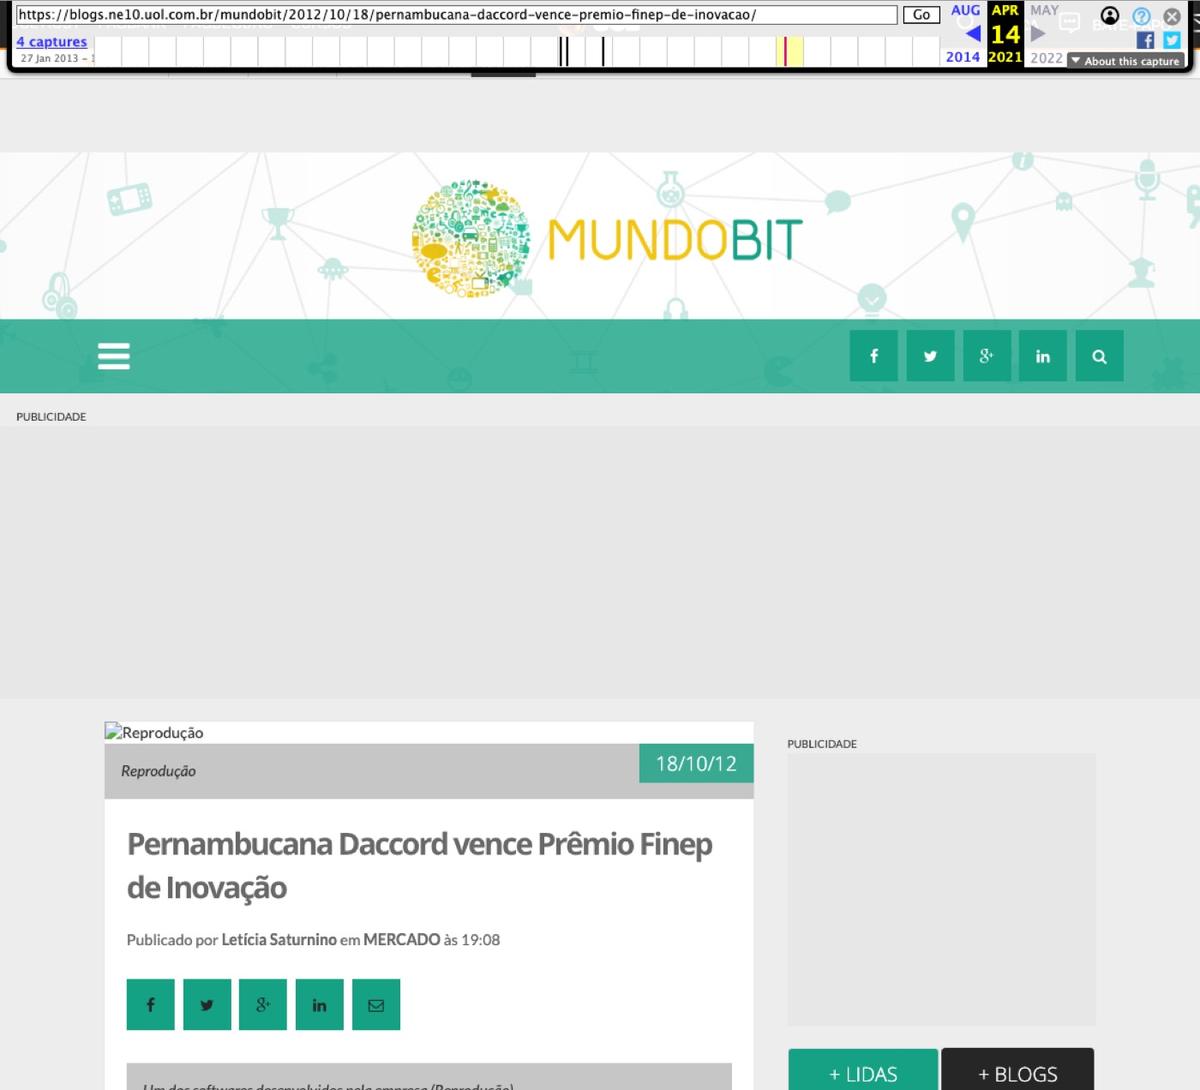Screen dimensions: 1200x1090
Task: Share article on Twitter below byline
Action: click(x=207, y=1005)
